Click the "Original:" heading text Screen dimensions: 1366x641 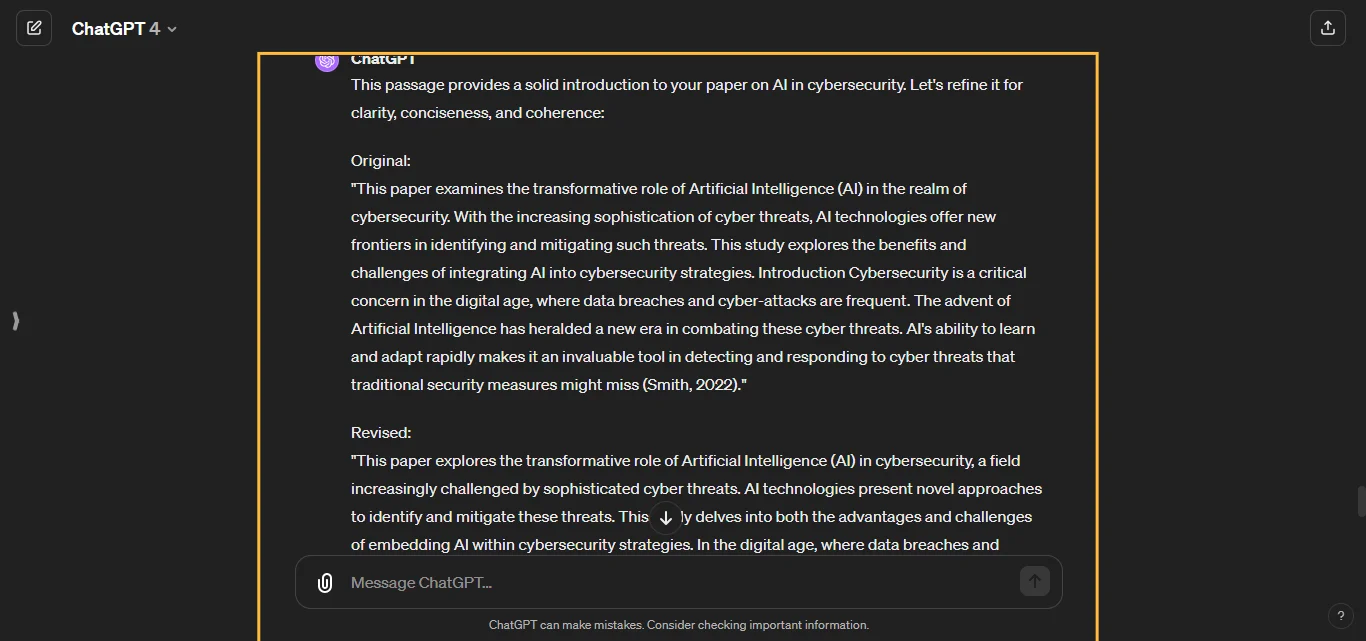[381, 161]
